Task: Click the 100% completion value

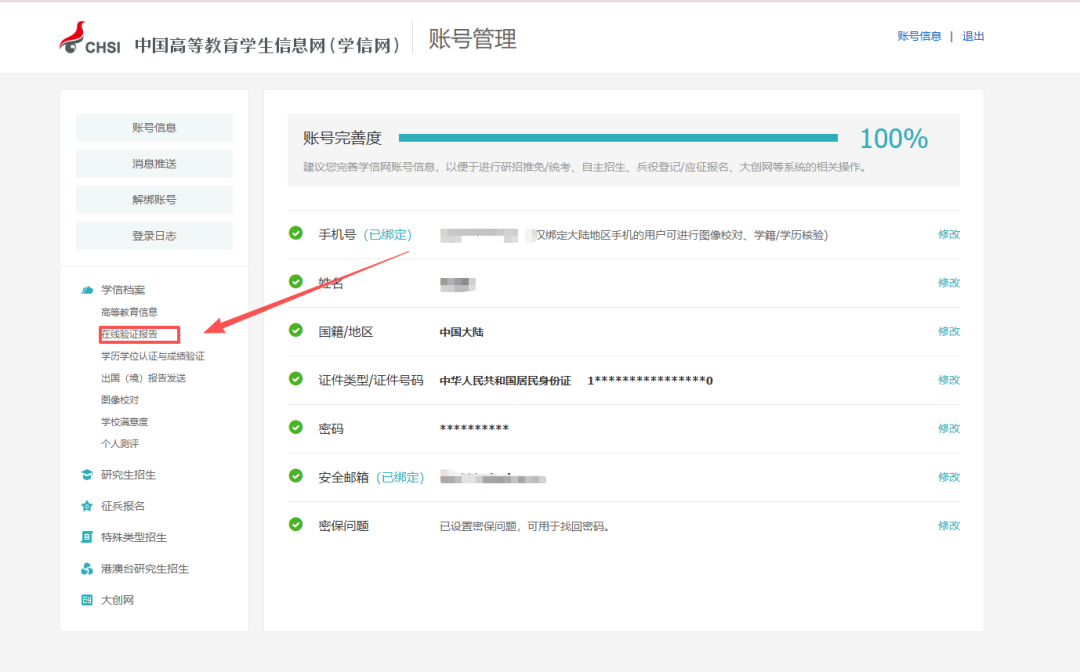Action: [x=893, y=138]
